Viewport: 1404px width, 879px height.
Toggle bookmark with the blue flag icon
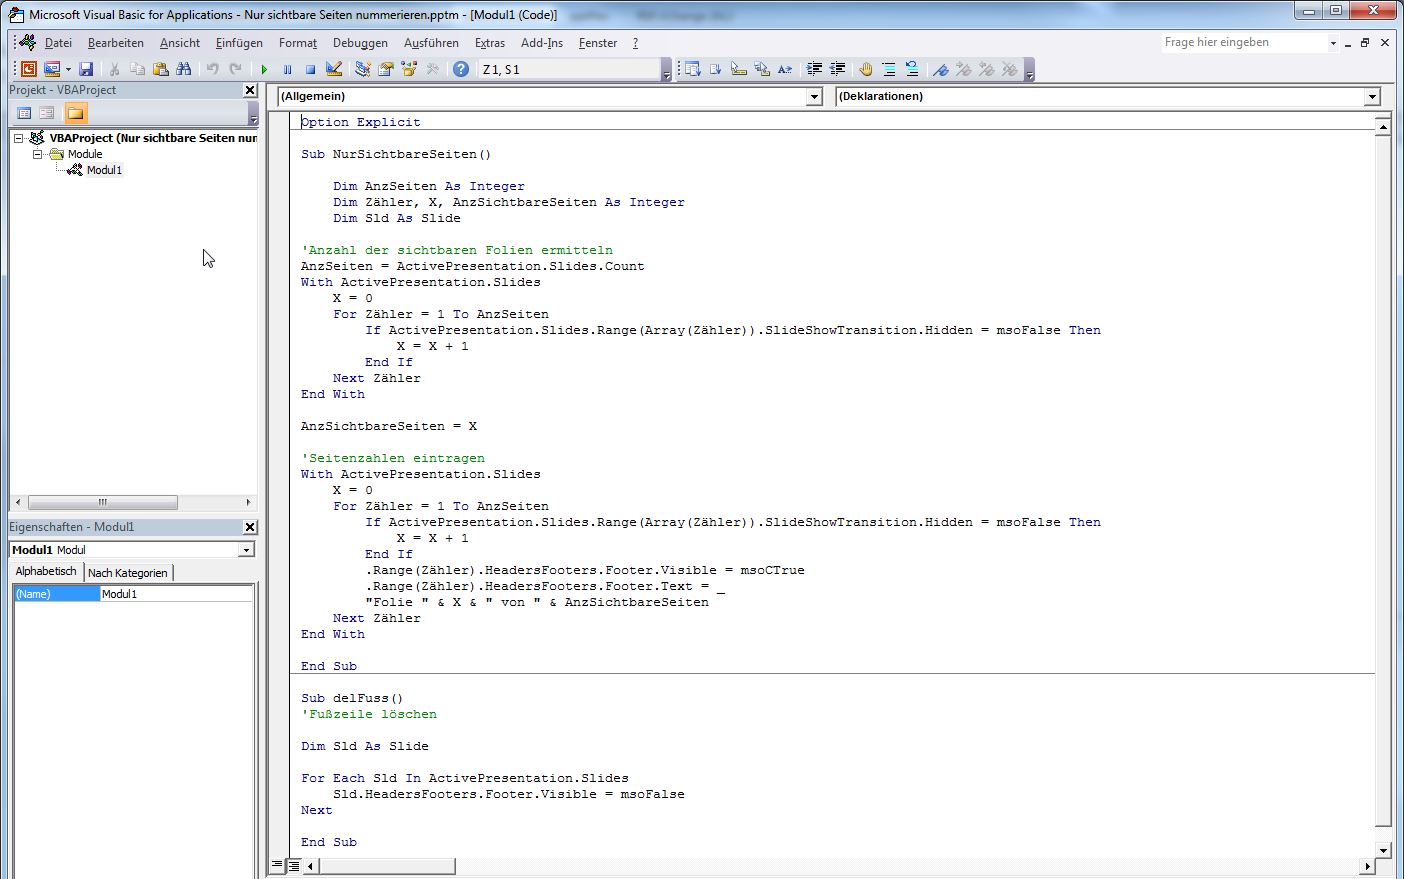pyautogui.click(x=940, y=69)
